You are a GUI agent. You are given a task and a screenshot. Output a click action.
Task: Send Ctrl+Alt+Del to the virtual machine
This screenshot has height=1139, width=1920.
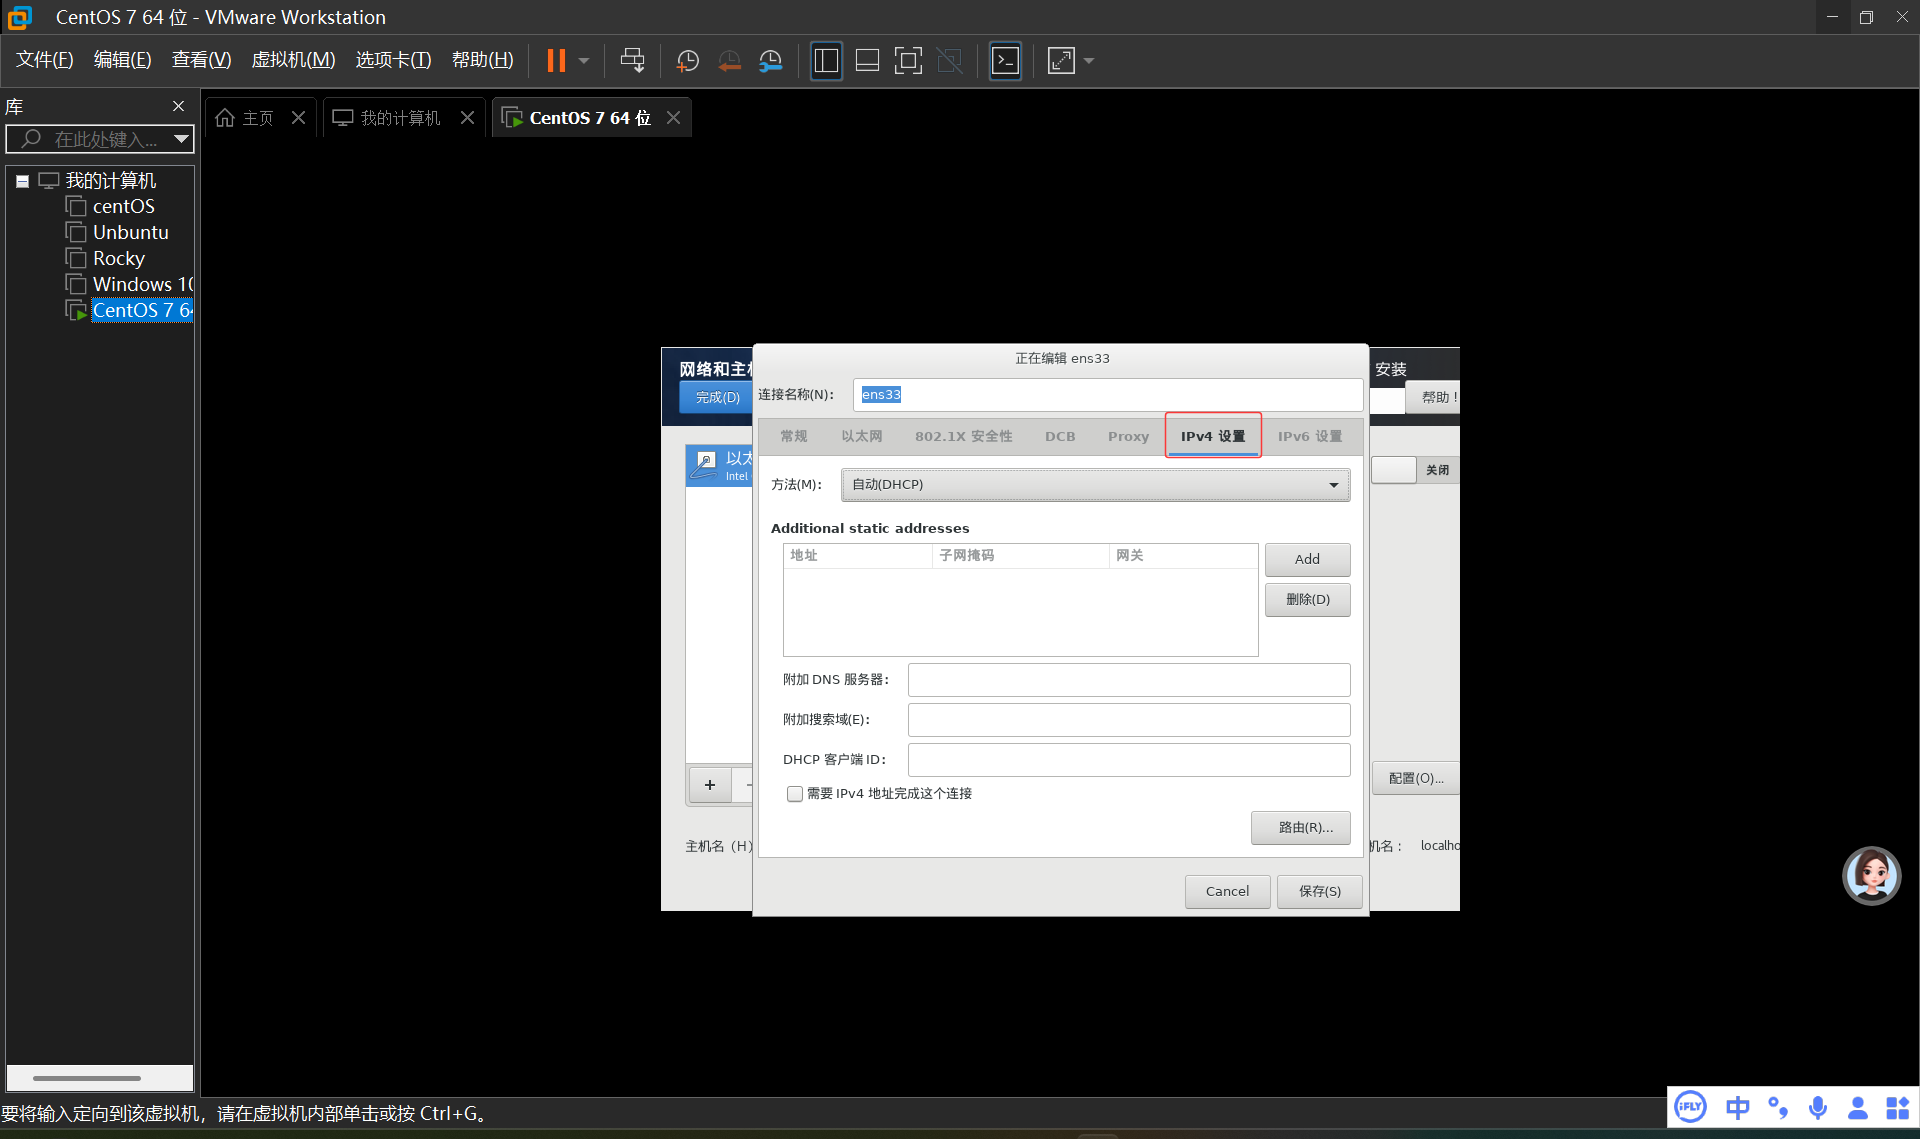click(632, 61)
